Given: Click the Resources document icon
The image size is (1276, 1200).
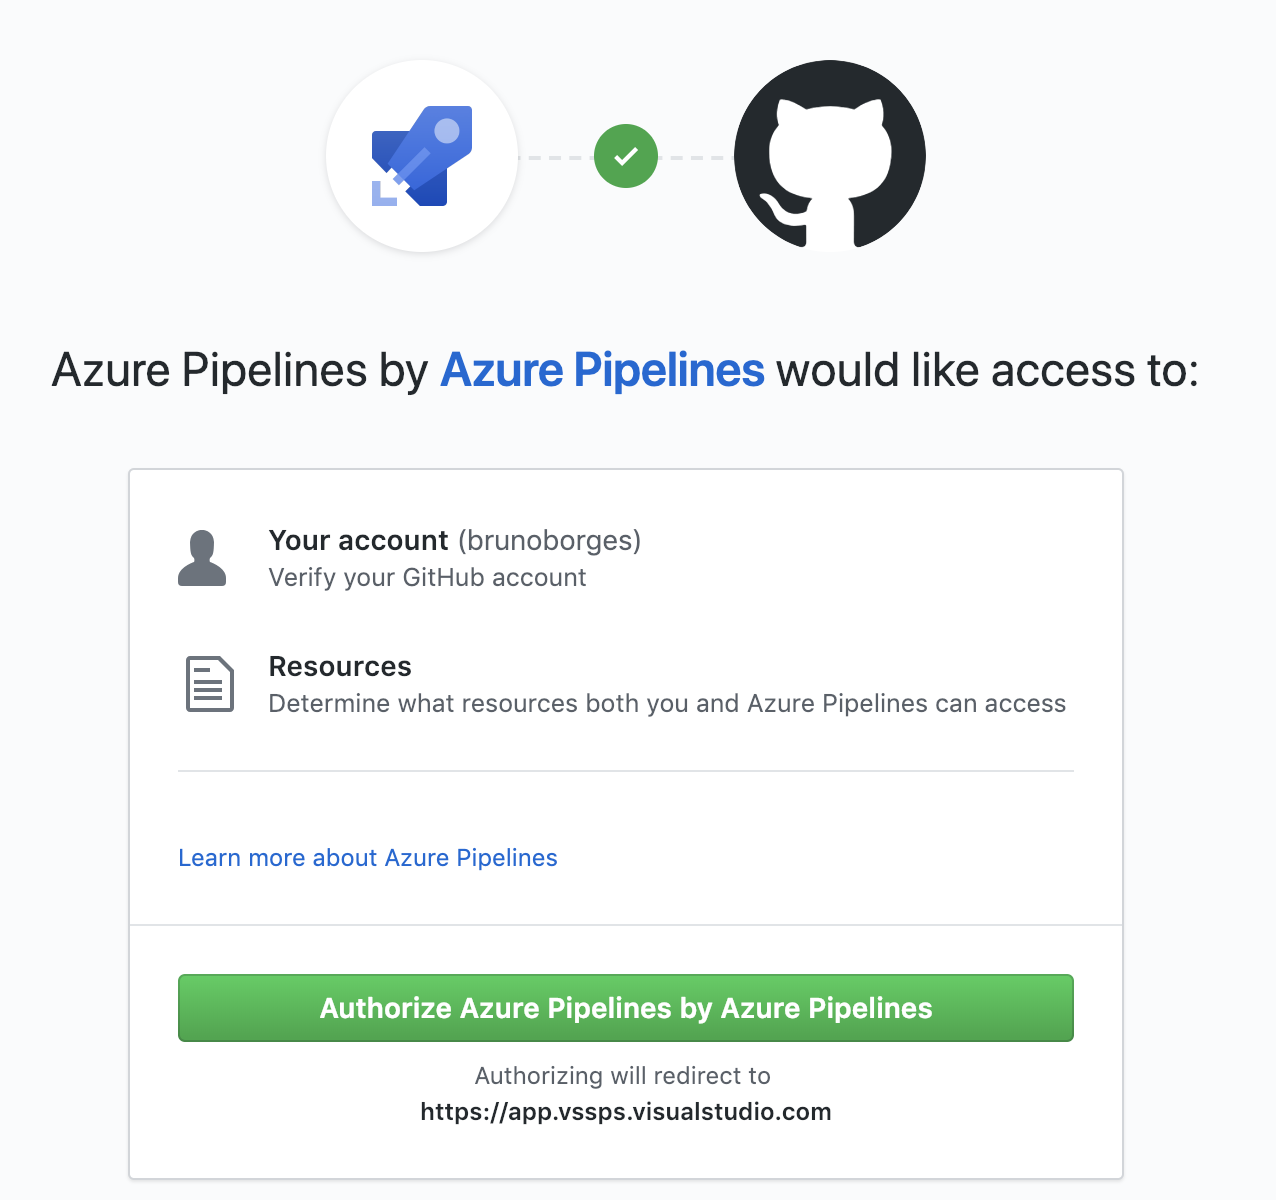Looking at the screenshot, I should (210, 684).
